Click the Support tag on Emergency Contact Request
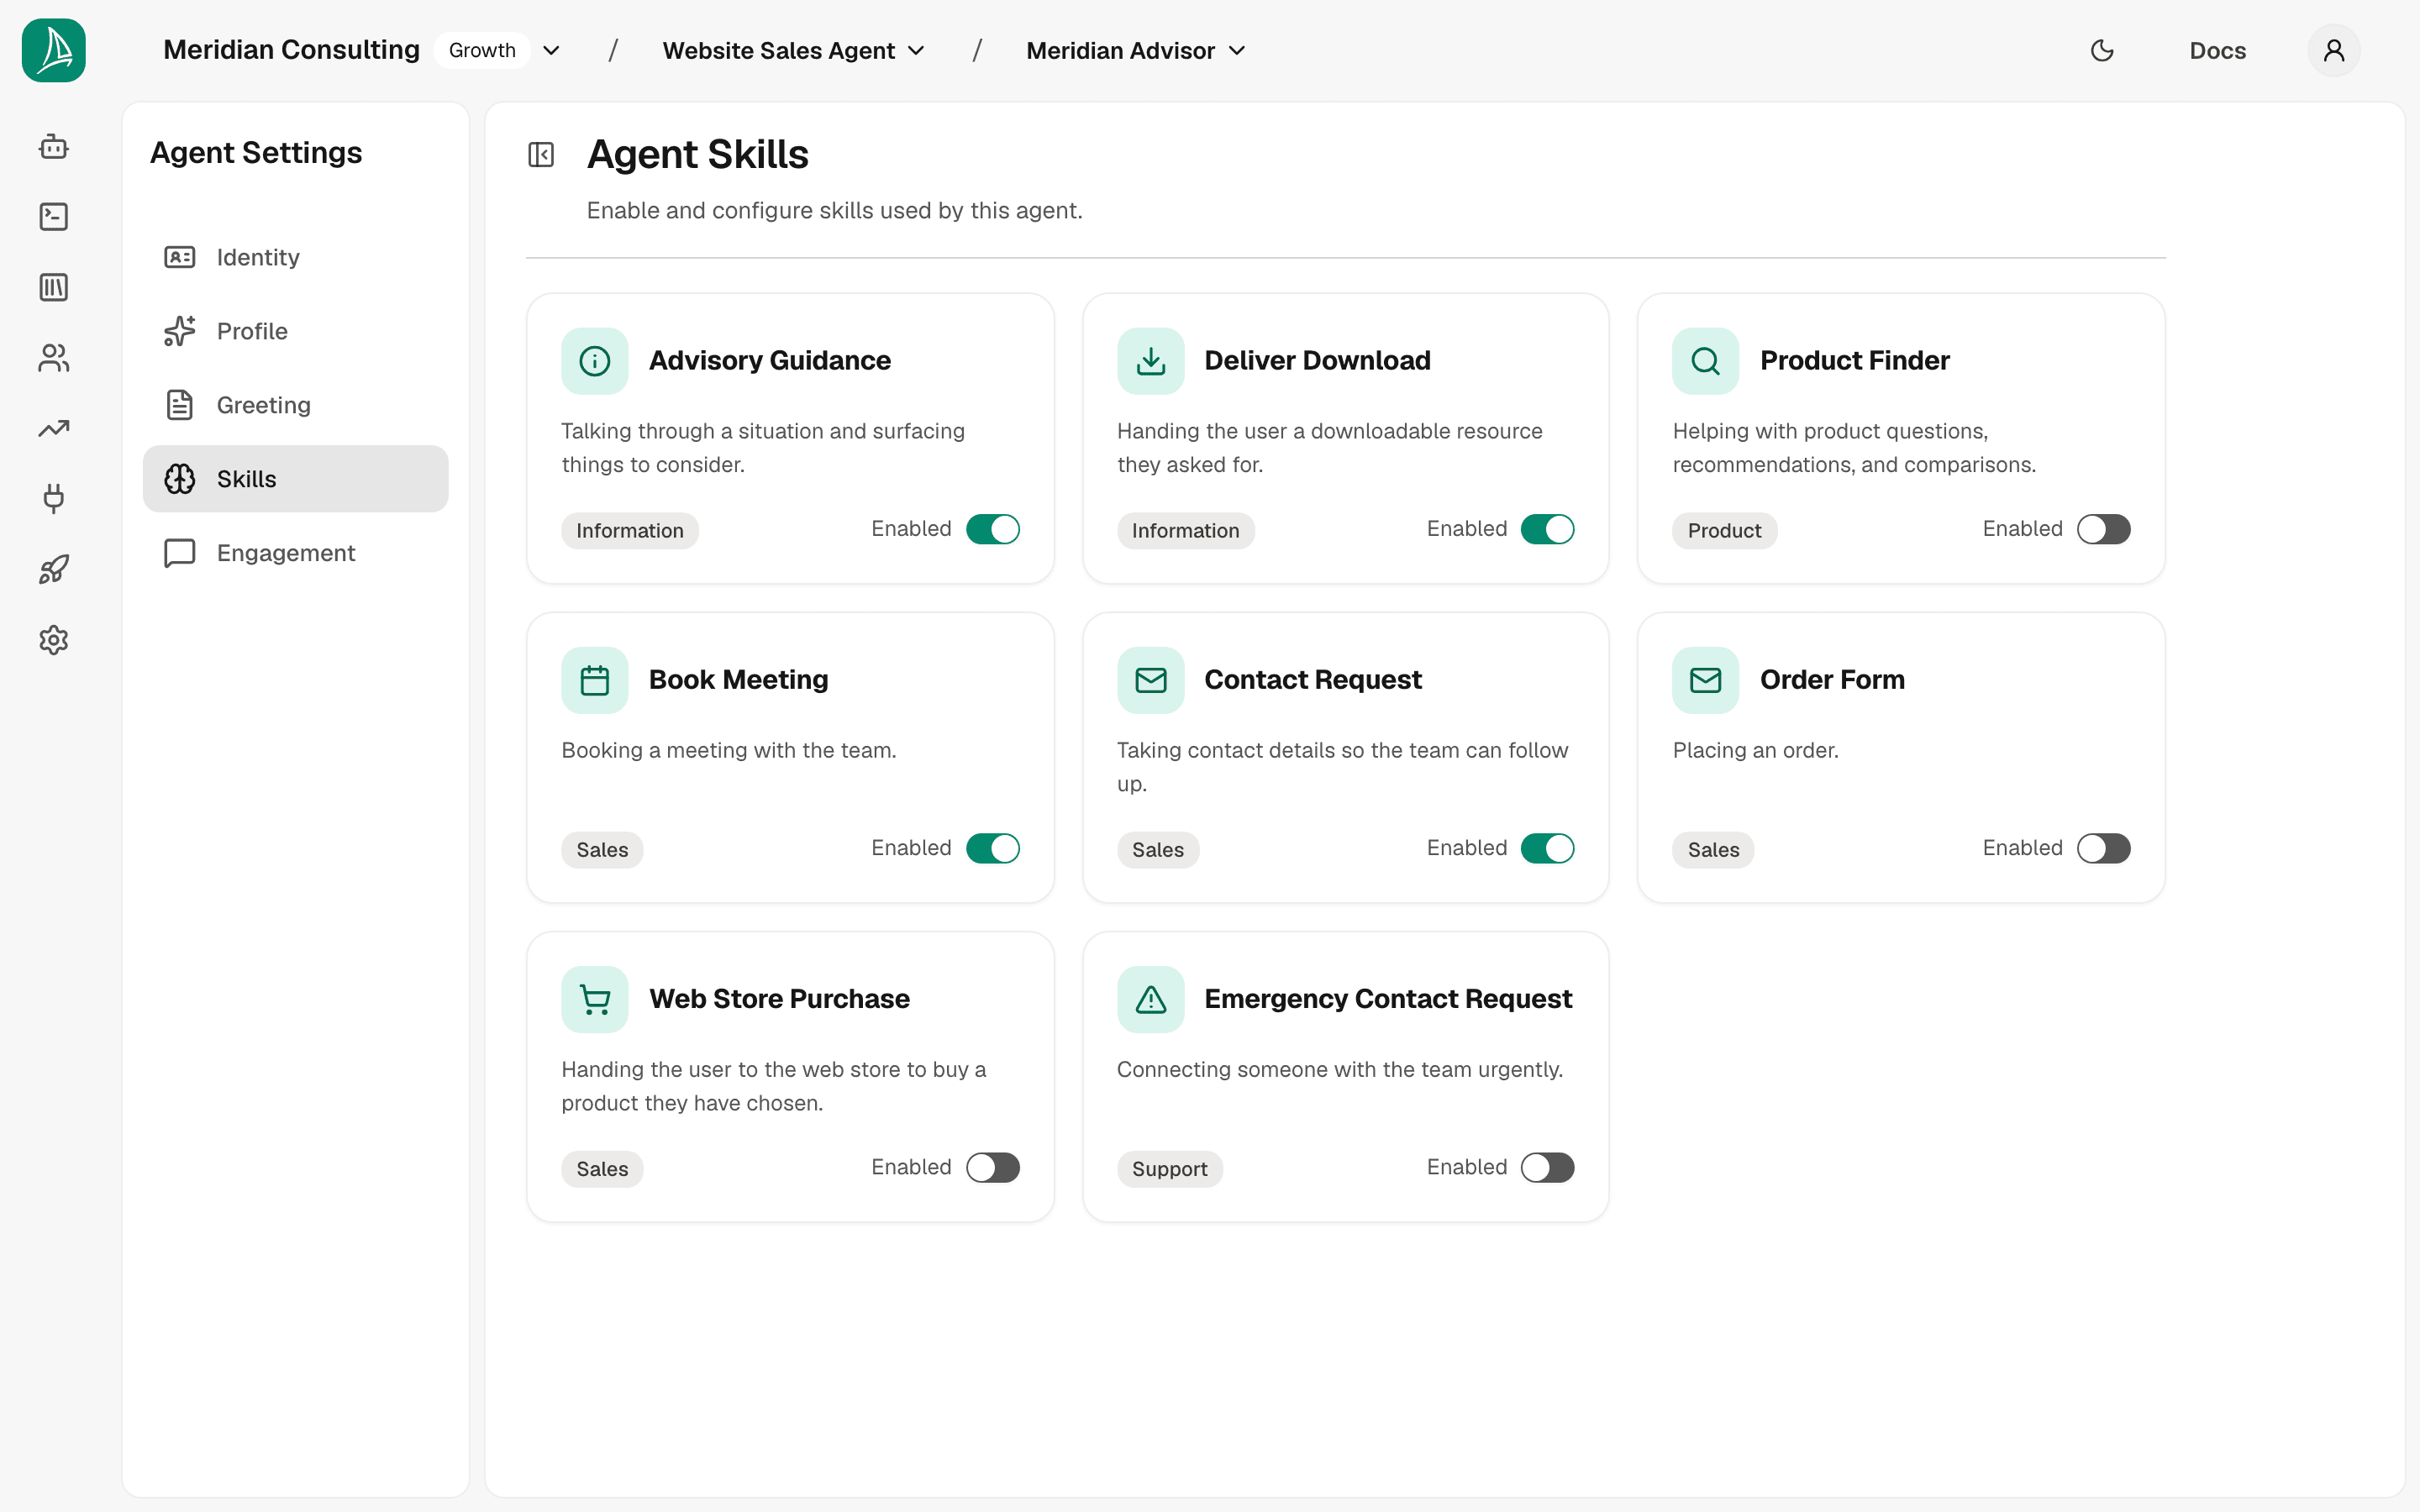Viewport: 2420px width, 1512px height. pyautogui.click(x=1169, y=1169)
